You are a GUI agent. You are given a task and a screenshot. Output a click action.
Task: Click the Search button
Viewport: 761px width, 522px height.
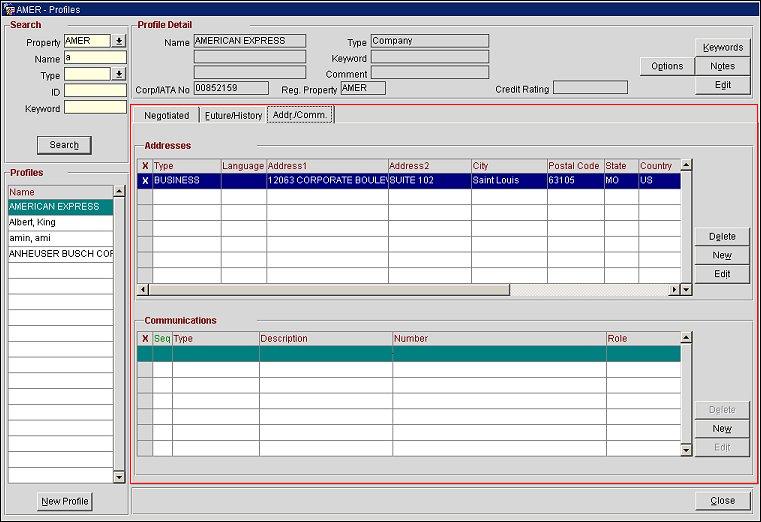[x=64, y=145]
